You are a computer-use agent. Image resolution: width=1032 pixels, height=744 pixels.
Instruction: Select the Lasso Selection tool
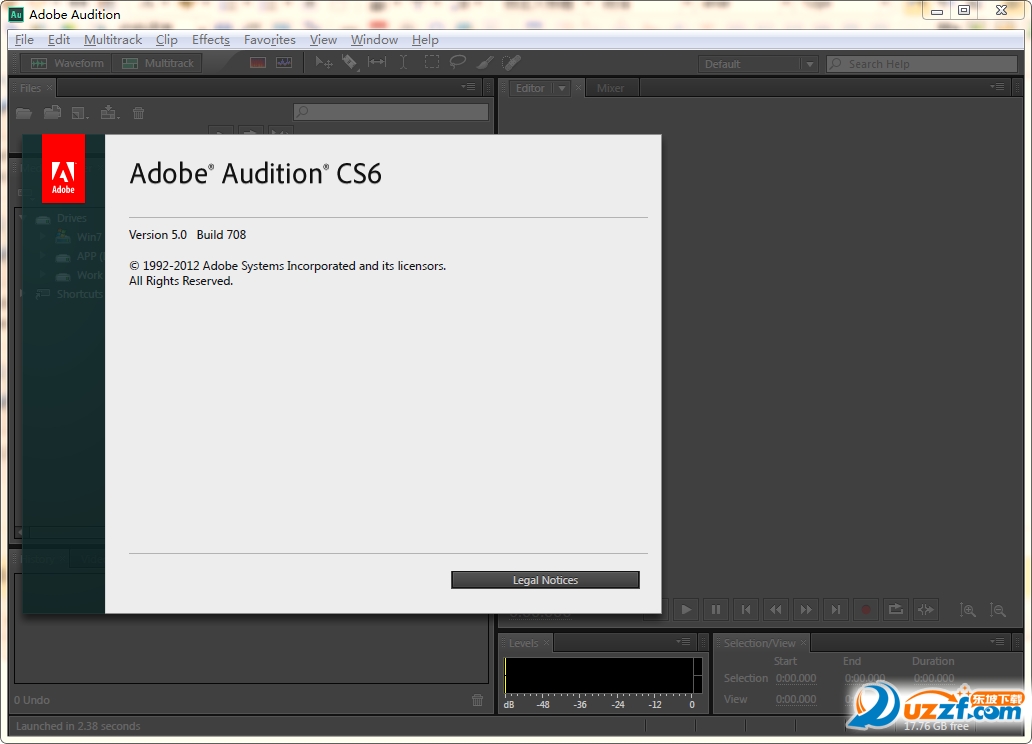point(457,63)
